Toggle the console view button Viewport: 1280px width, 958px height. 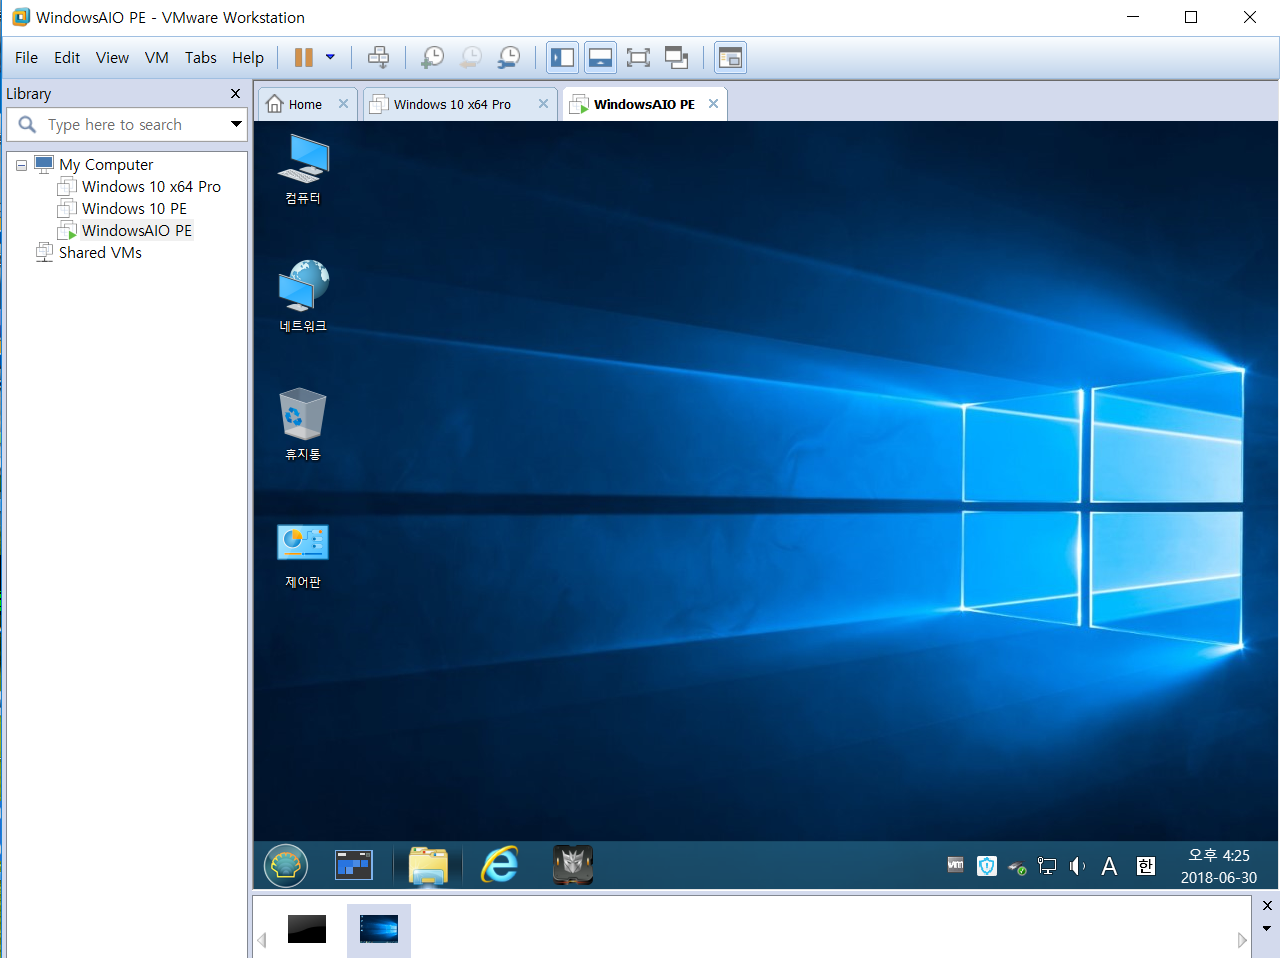[731, 58]
